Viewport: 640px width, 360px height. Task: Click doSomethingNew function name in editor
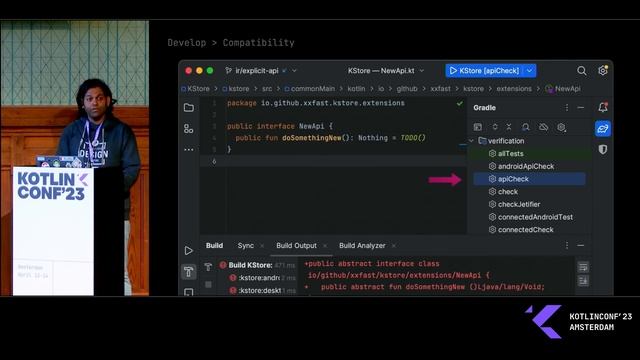click(x=312, y=138)
